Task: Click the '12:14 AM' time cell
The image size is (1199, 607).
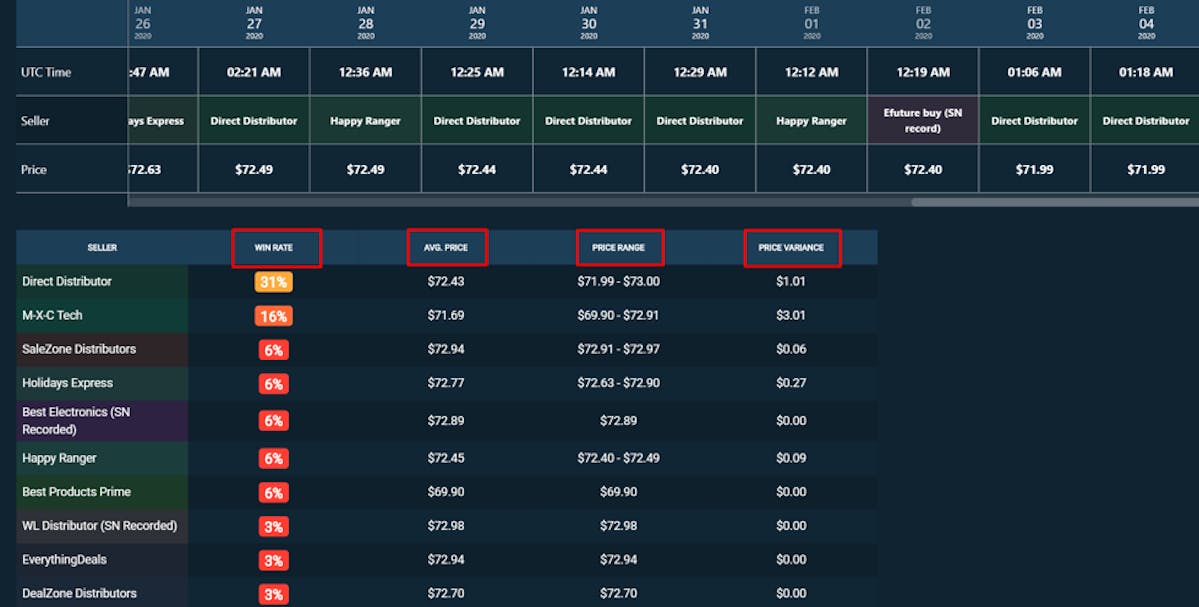Action: click(589, 73)
